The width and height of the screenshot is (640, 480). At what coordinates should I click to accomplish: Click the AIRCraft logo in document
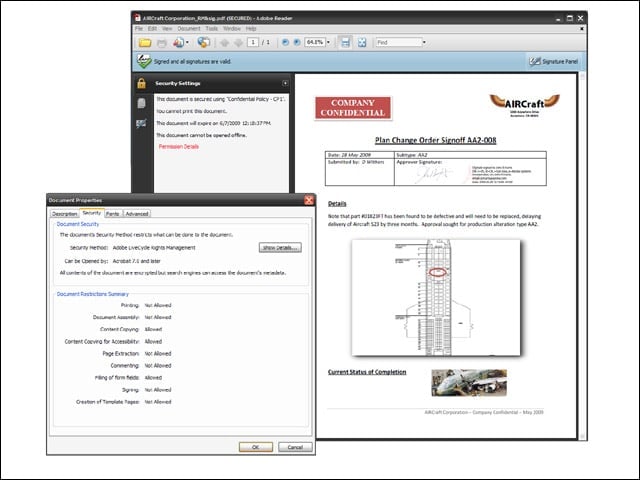(x=524, y=105)
